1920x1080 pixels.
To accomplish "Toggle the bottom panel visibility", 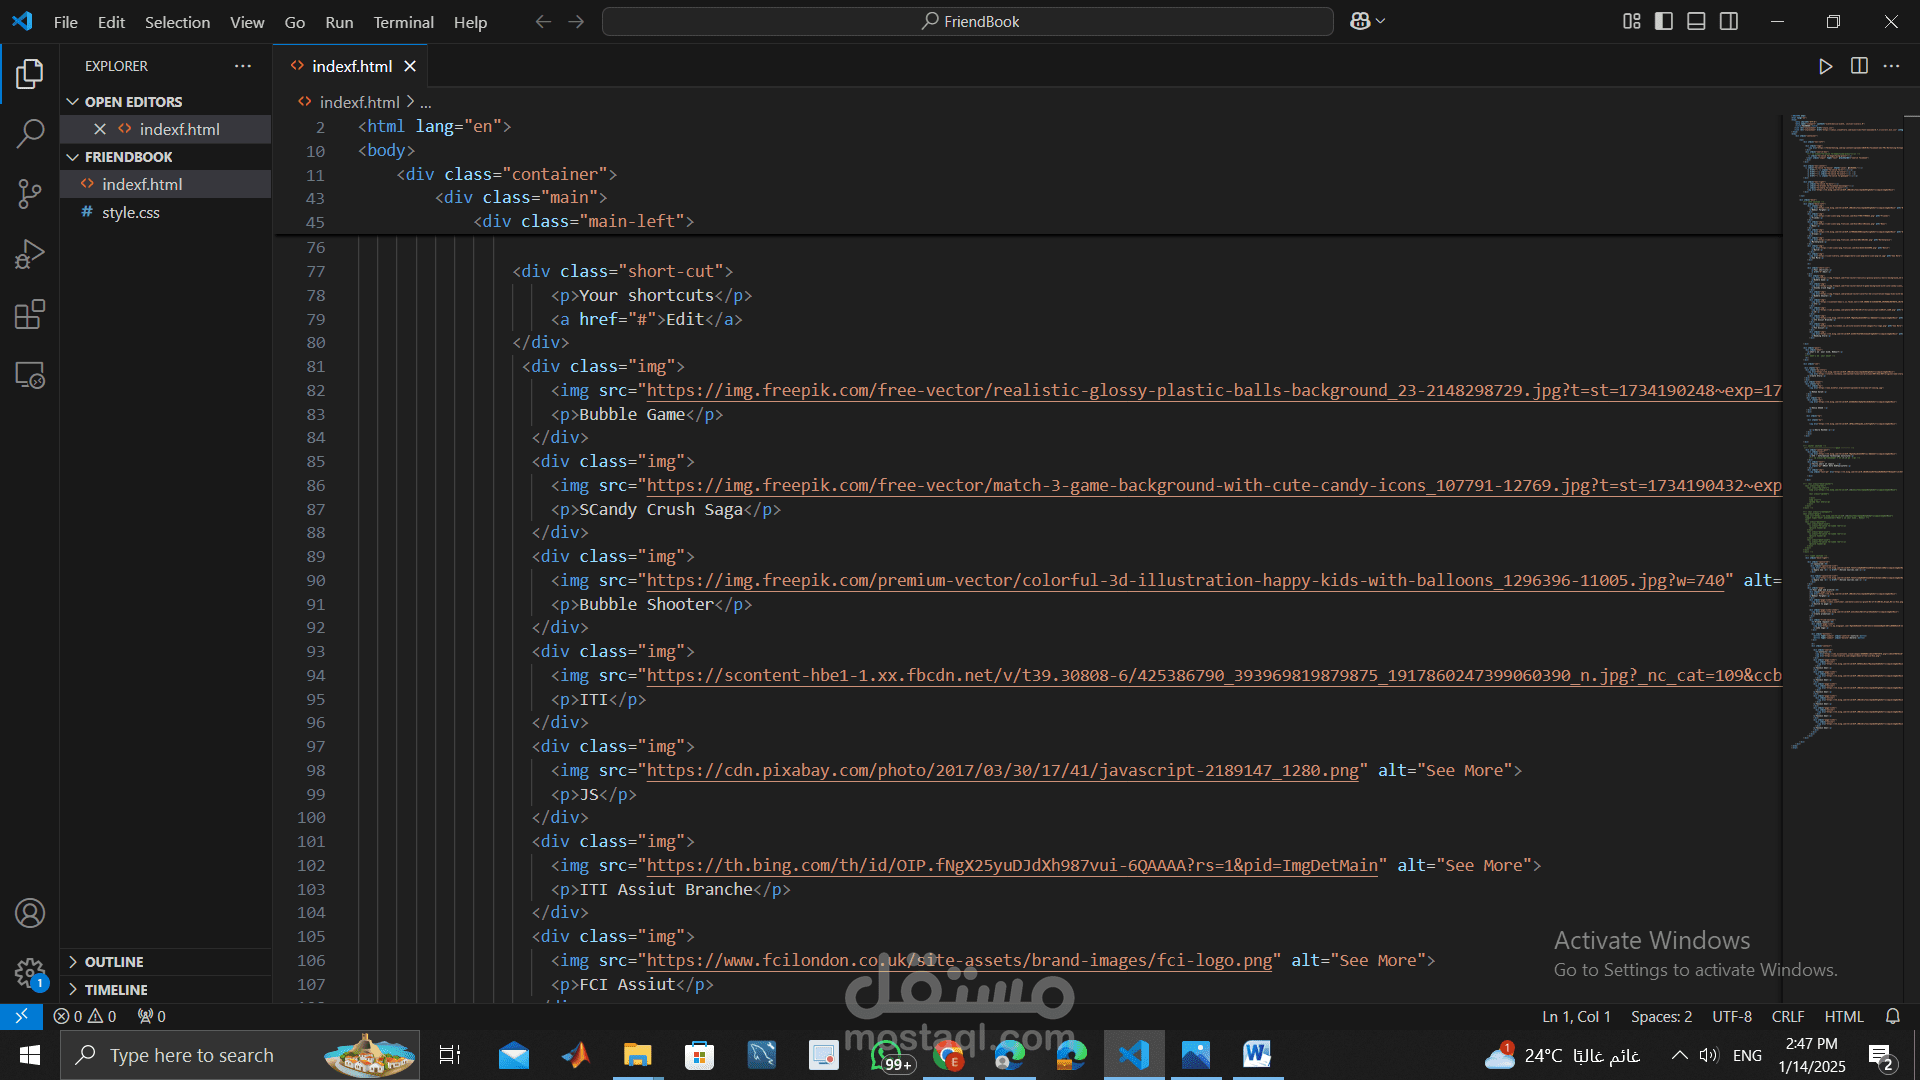I will point(1696,21).
